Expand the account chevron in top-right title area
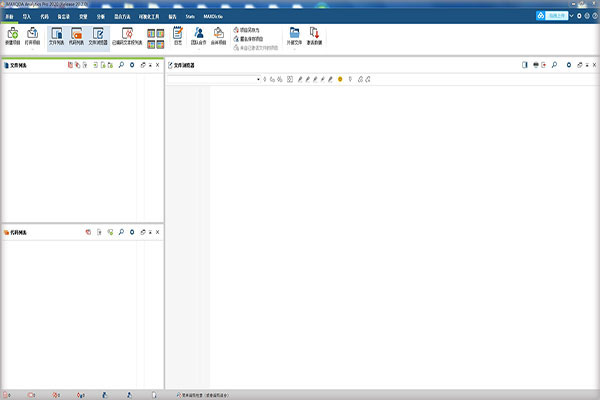This screenshot has width=600, height=400. pyautogui.click(x=571, y=16)
